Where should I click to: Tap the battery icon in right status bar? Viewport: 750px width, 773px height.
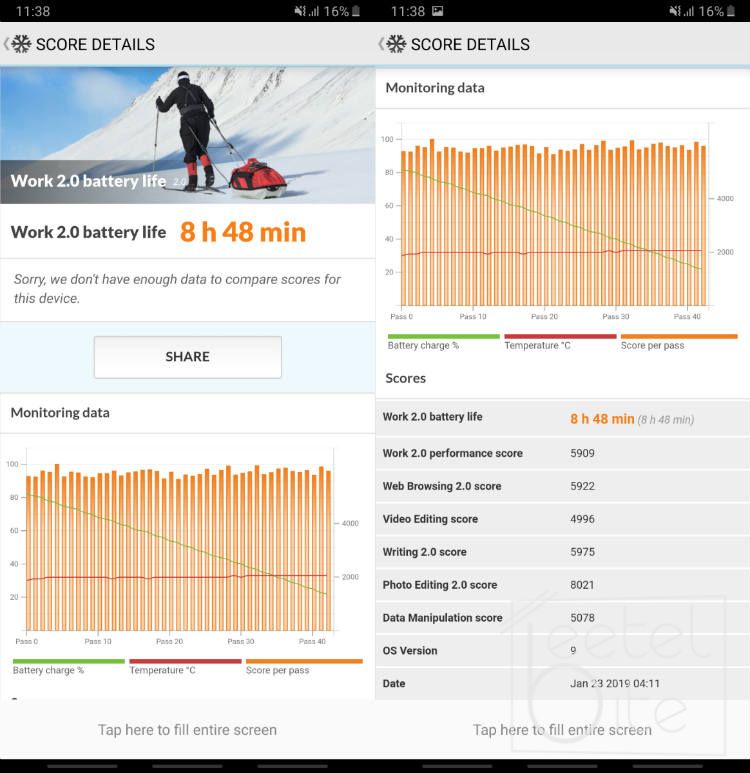(x=731, y=11)
